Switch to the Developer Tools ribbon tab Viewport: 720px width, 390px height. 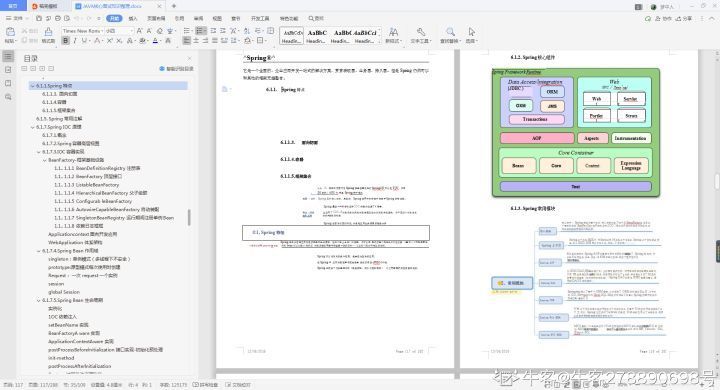coord(260,18)
